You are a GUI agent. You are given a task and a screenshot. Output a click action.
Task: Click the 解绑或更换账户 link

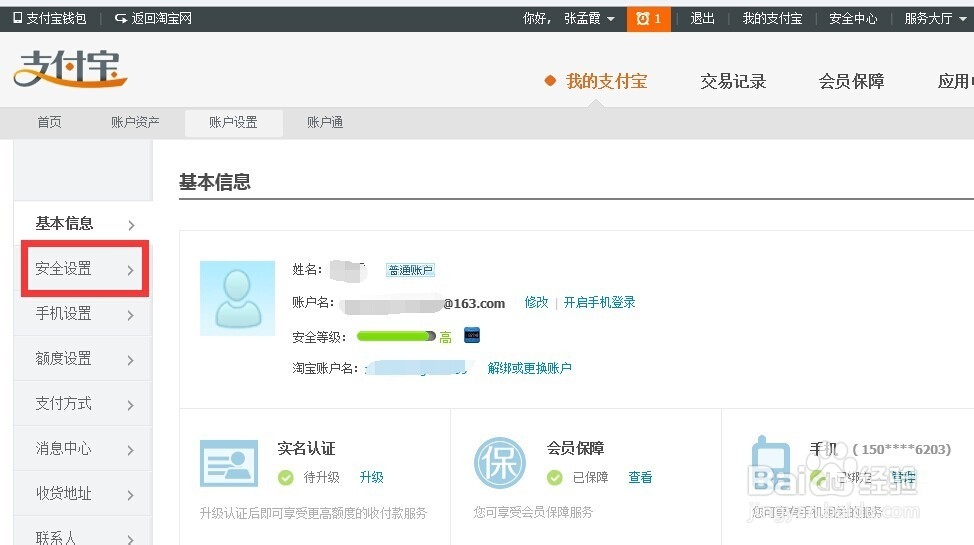pos(529,368)
